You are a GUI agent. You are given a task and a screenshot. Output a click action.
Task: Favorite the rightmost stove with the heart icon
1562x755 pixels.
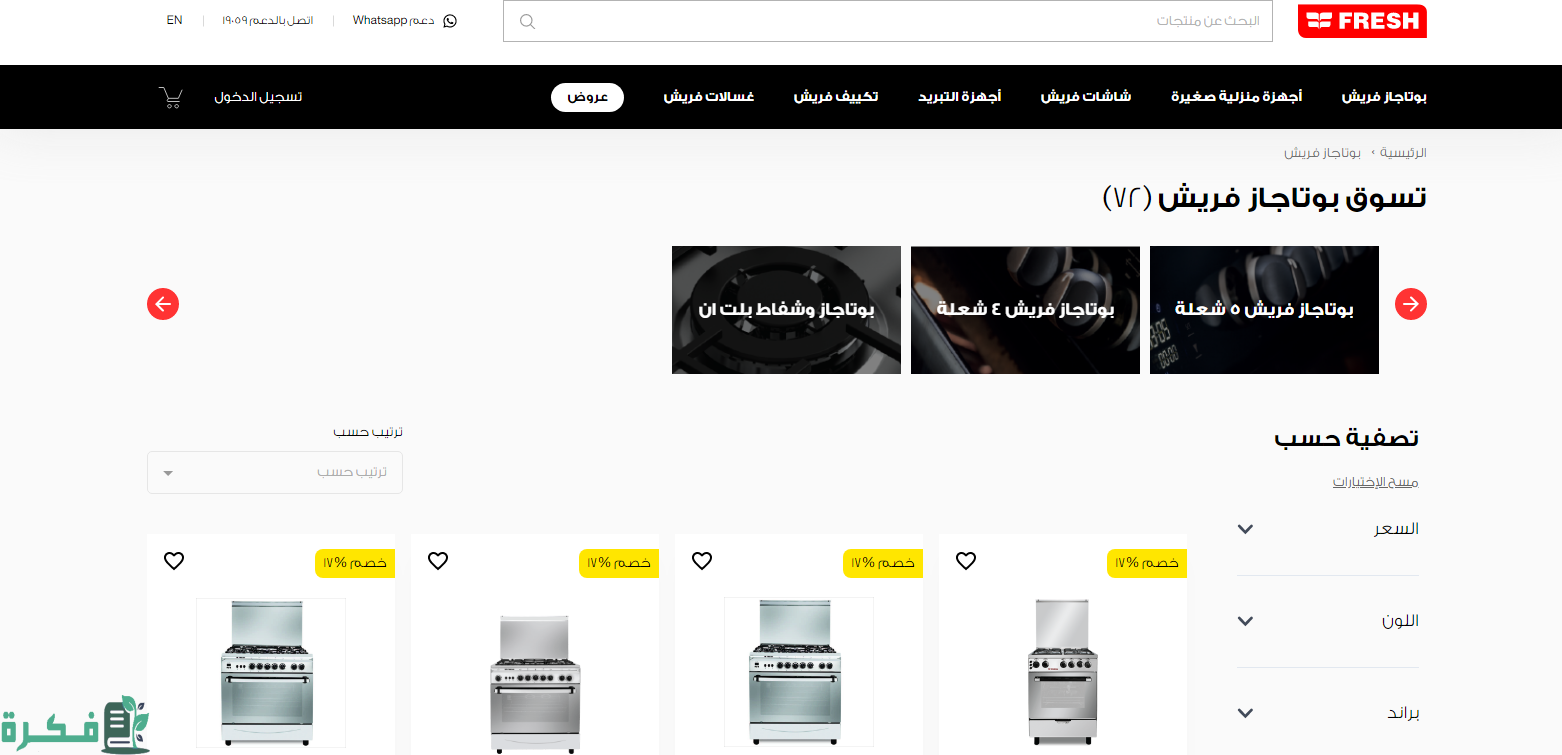click(966, 561)
